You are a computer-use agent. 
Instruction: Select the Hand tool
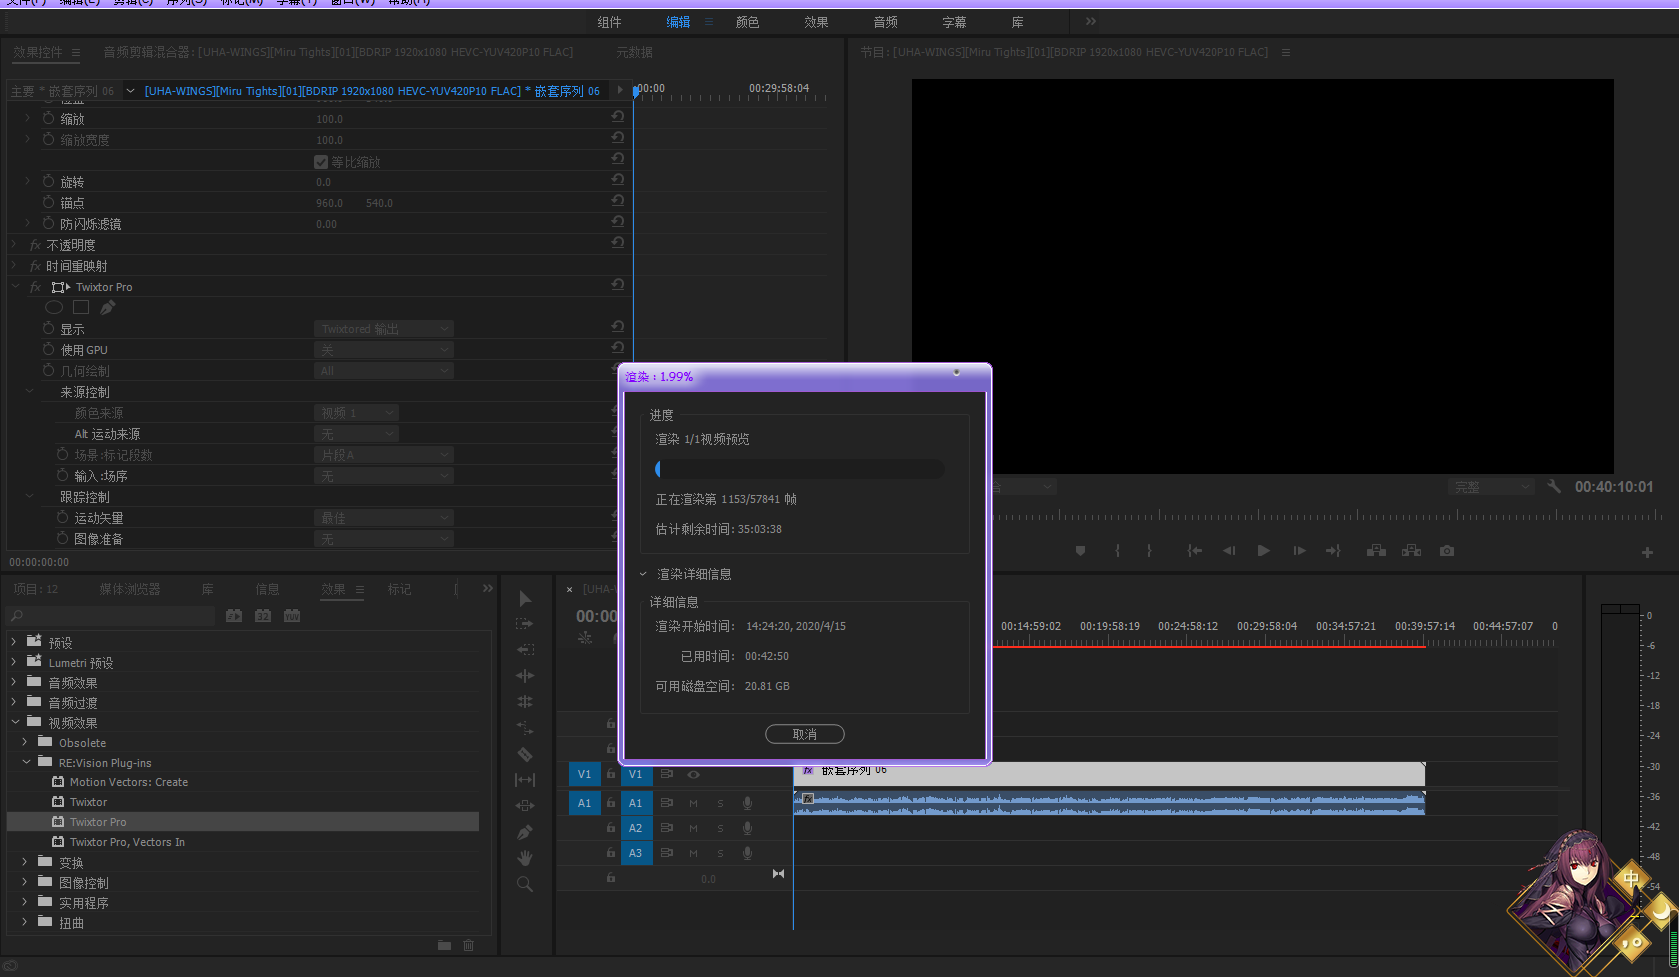[525, 858]
